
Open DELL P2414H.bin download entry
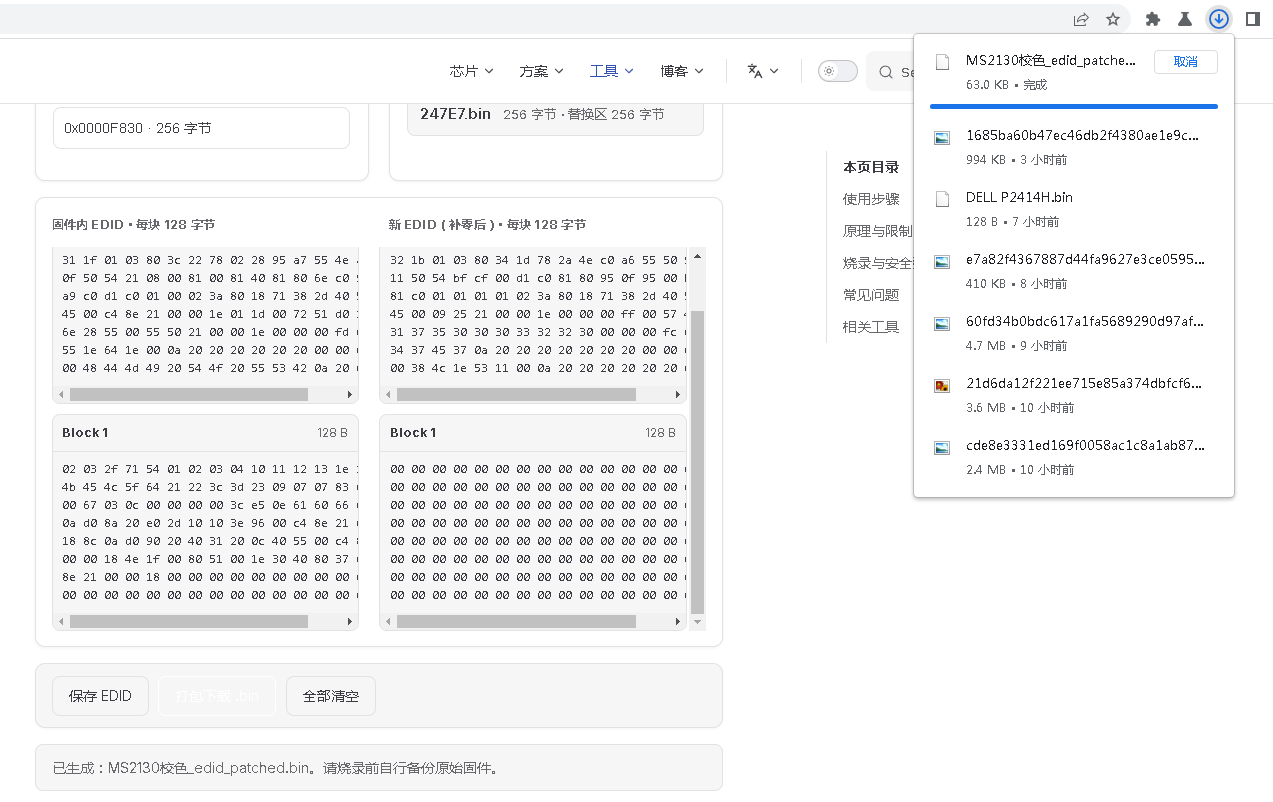1019,198
